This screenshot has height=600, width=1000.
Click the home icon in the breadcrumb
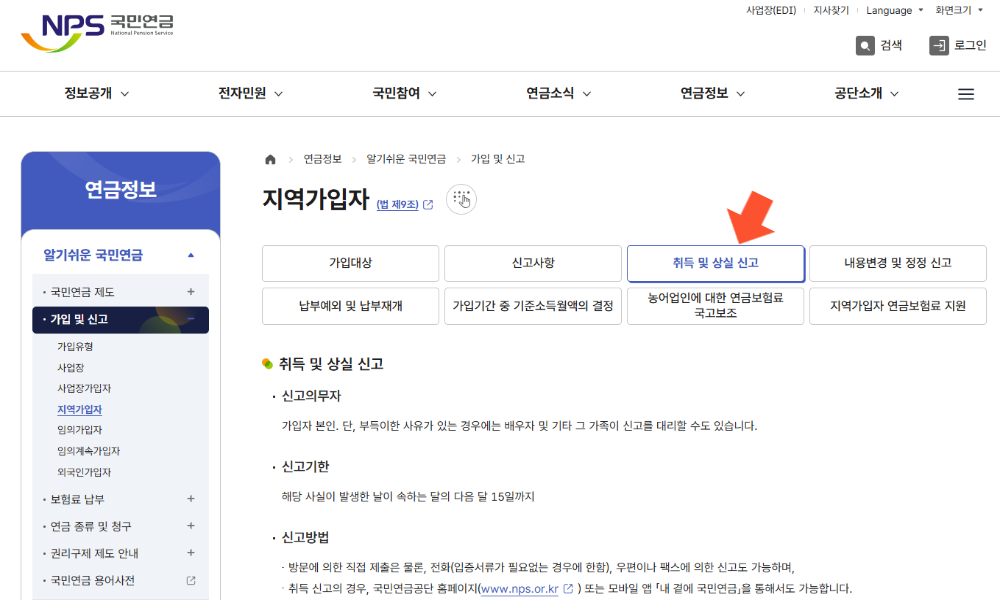268,157
